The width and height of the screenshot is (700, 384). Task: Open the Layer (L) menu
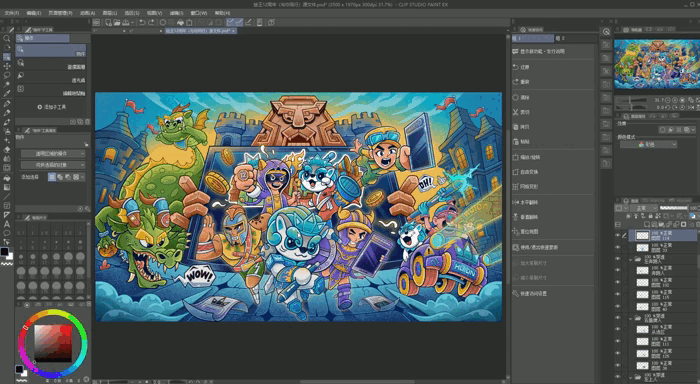[110, 13]
